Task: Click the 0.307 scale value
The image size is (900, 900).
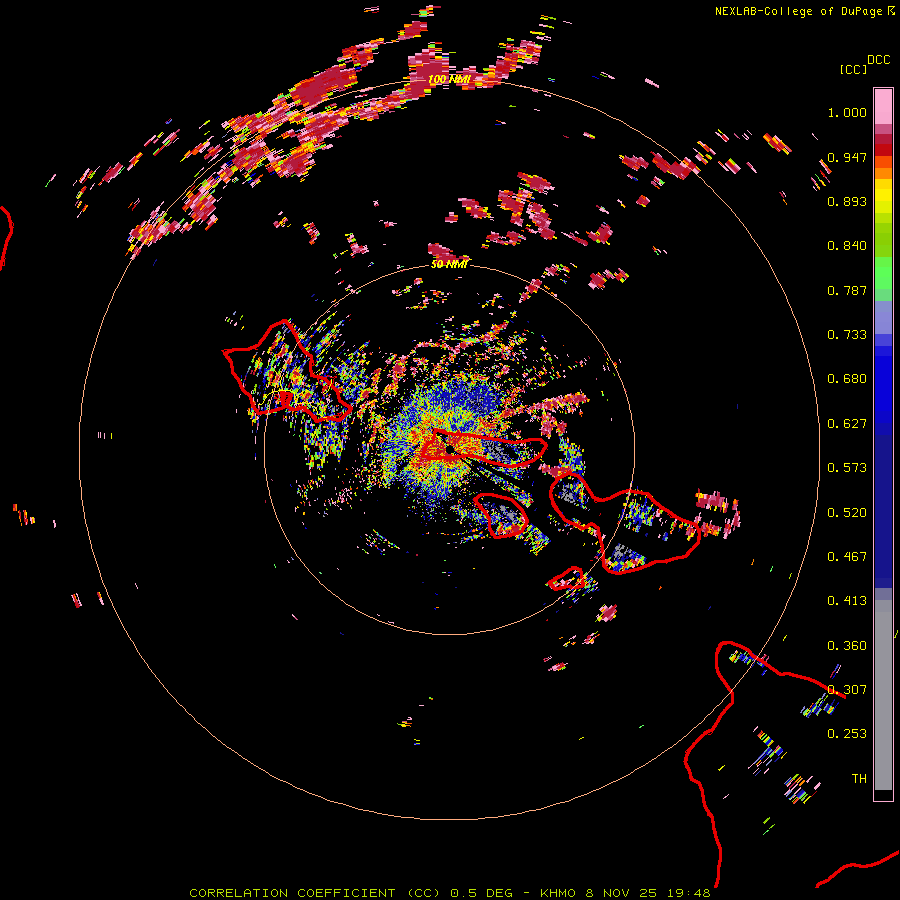Action: point(847,689)
